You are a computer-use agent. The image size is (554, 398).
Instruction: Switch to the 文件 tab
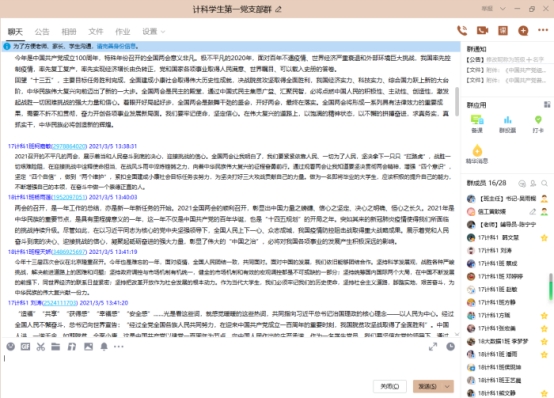(x=96, y=32)
